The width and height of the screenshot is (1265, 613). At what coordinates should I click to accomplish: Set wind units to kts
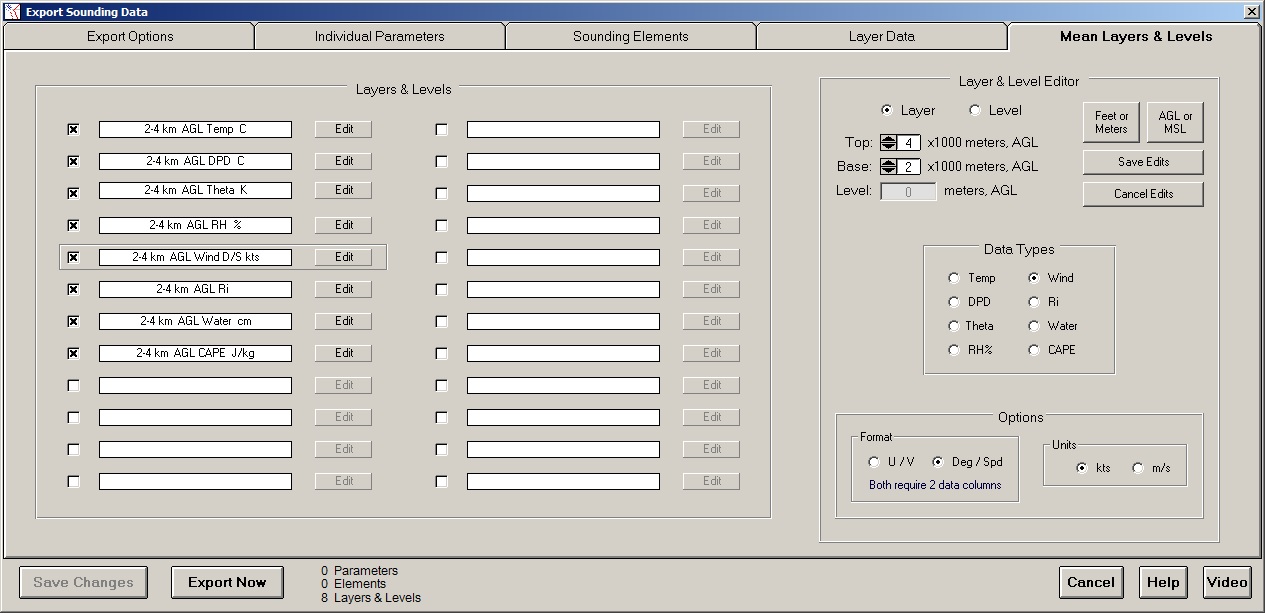click(x=1082, y=468)
